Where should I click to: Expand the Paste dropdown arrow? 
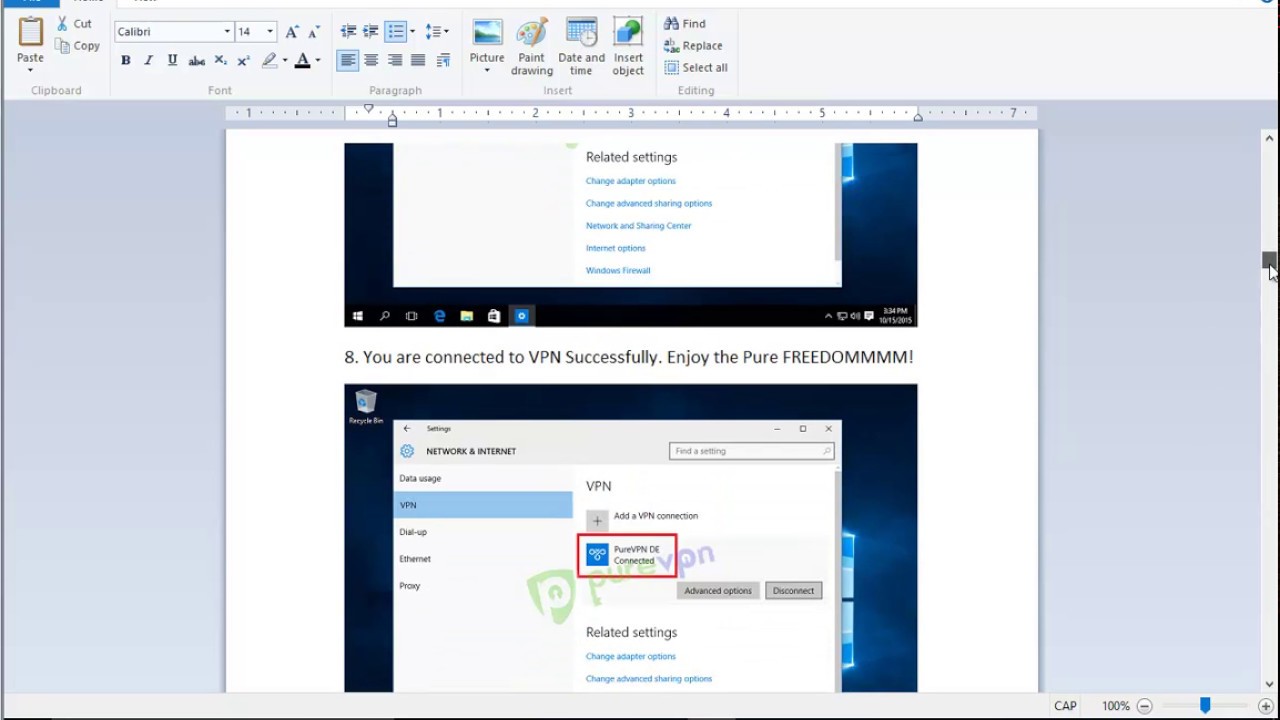(30, 70)
